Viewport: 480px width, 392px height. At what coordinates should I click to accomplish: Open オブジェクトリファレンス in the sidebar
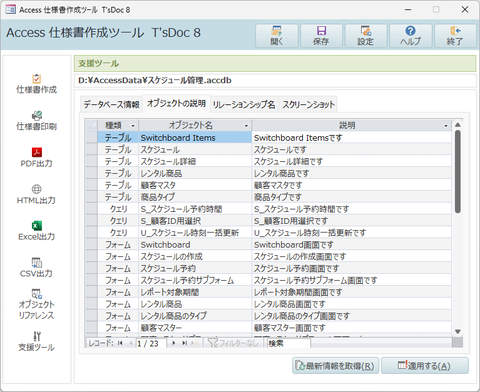pos(37,304)
